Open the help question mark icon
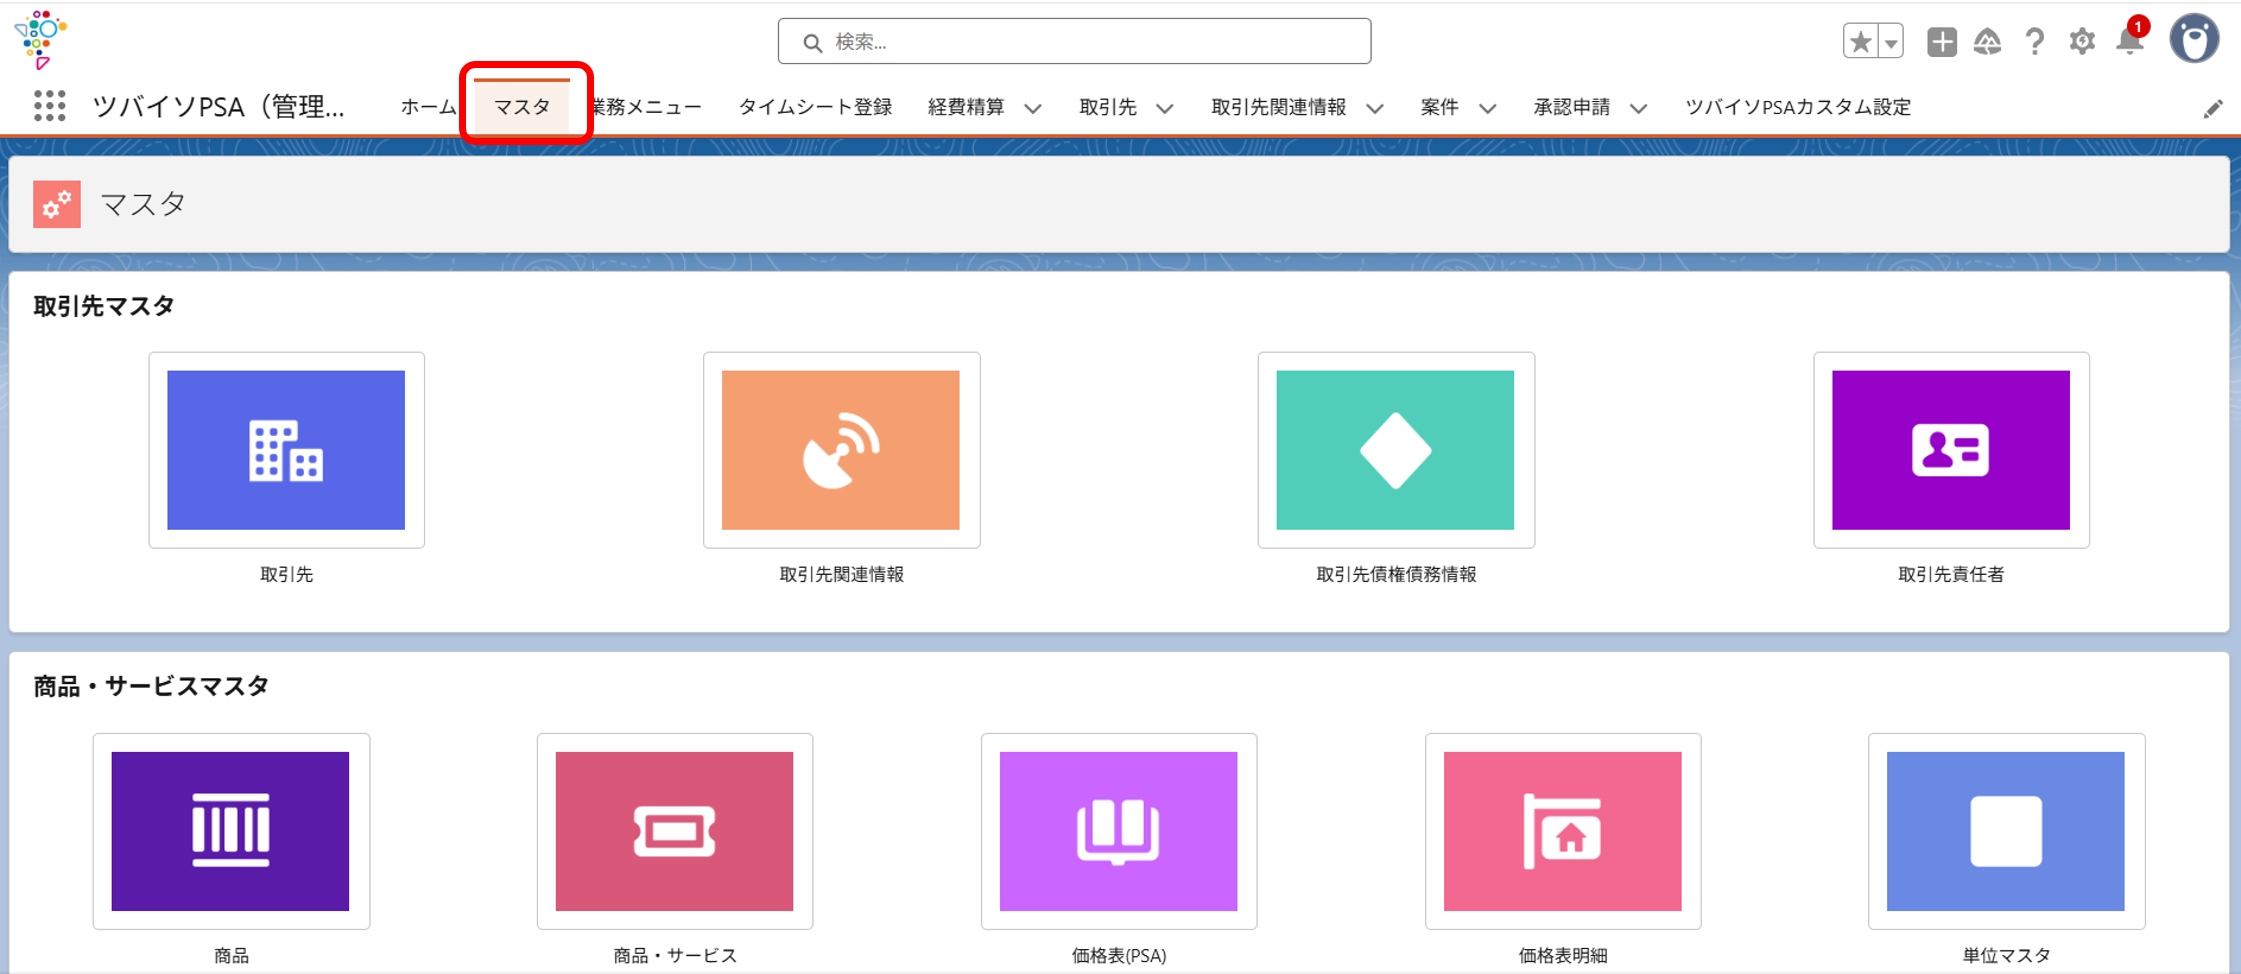This screenshot has width=2241, height=974. coord(2034,42)
